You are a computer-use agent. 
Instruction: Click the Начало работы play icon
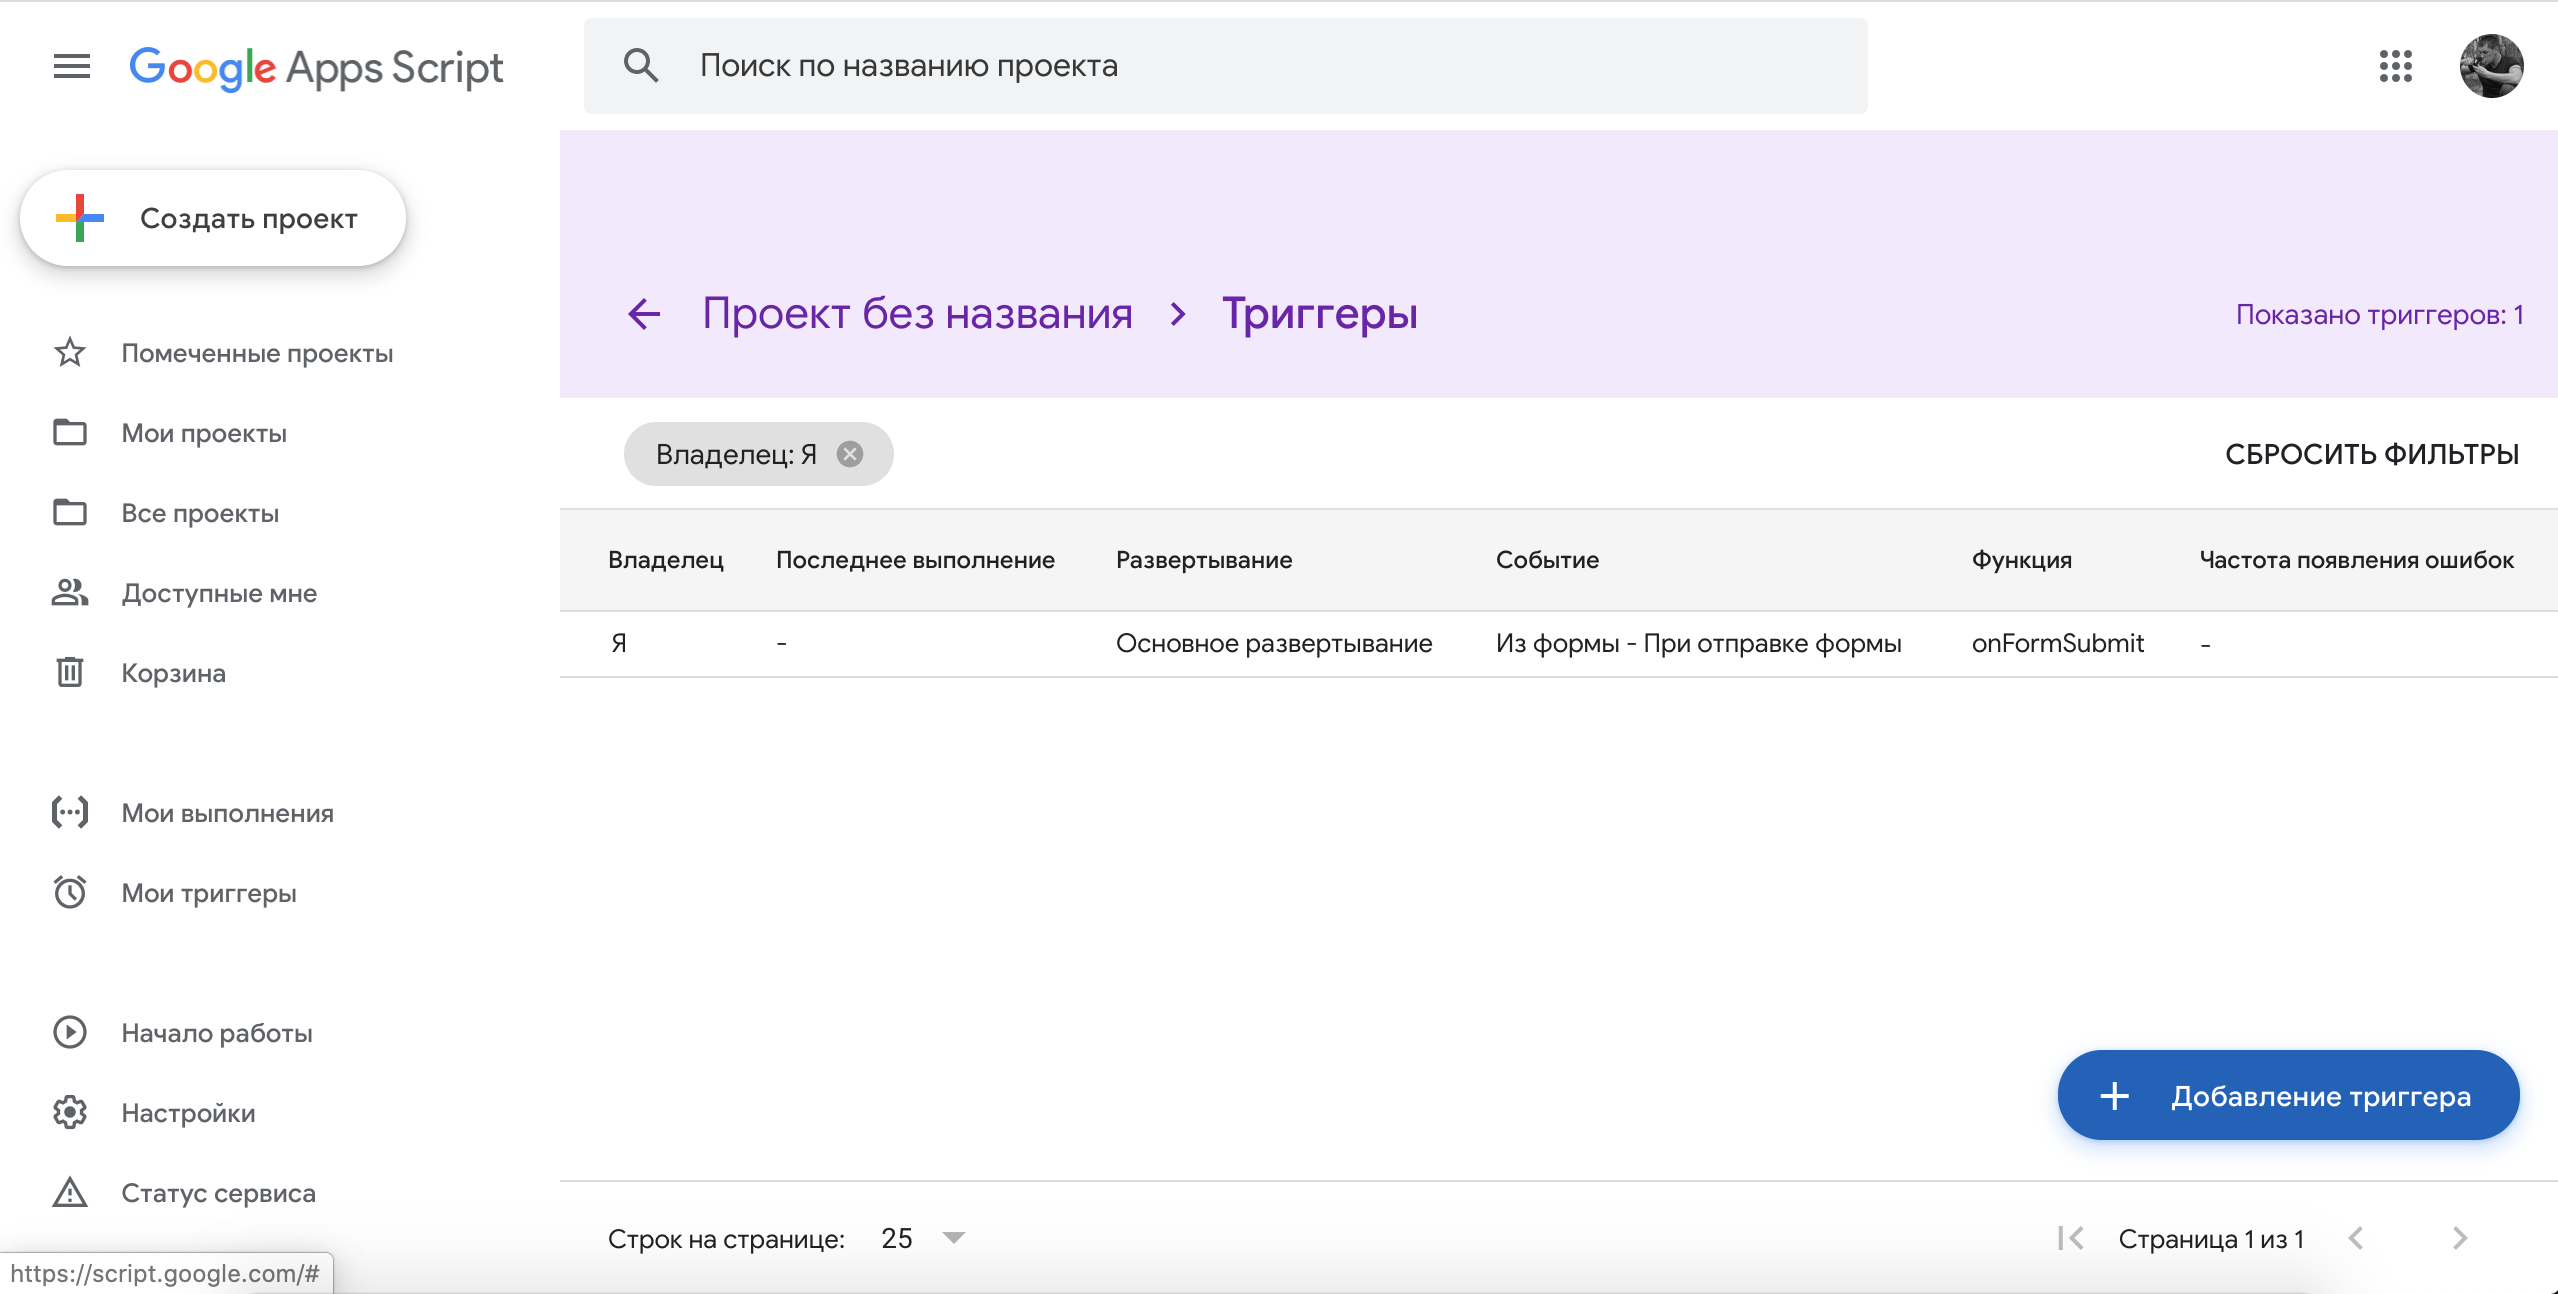[x=70, y=1032]
